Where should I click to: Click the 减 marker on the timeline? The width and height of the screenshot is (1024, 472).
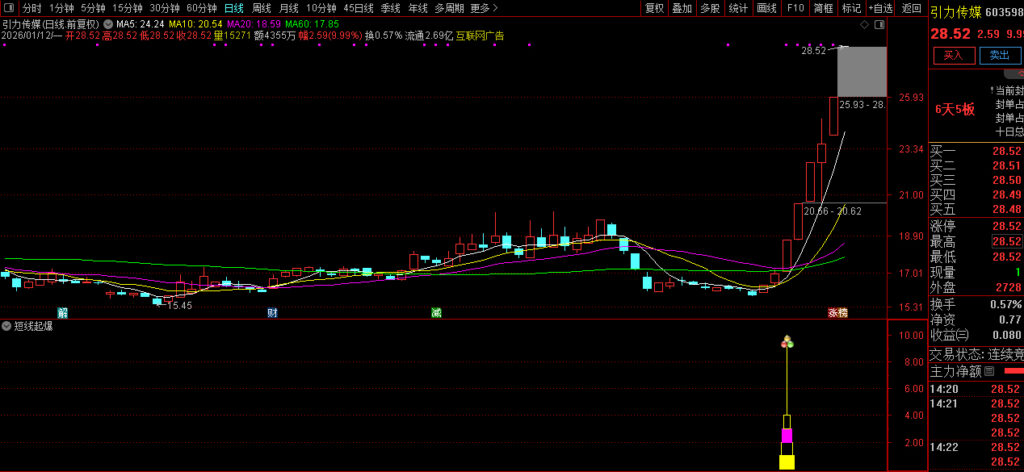pyautogui.click(x=436, y=312)
